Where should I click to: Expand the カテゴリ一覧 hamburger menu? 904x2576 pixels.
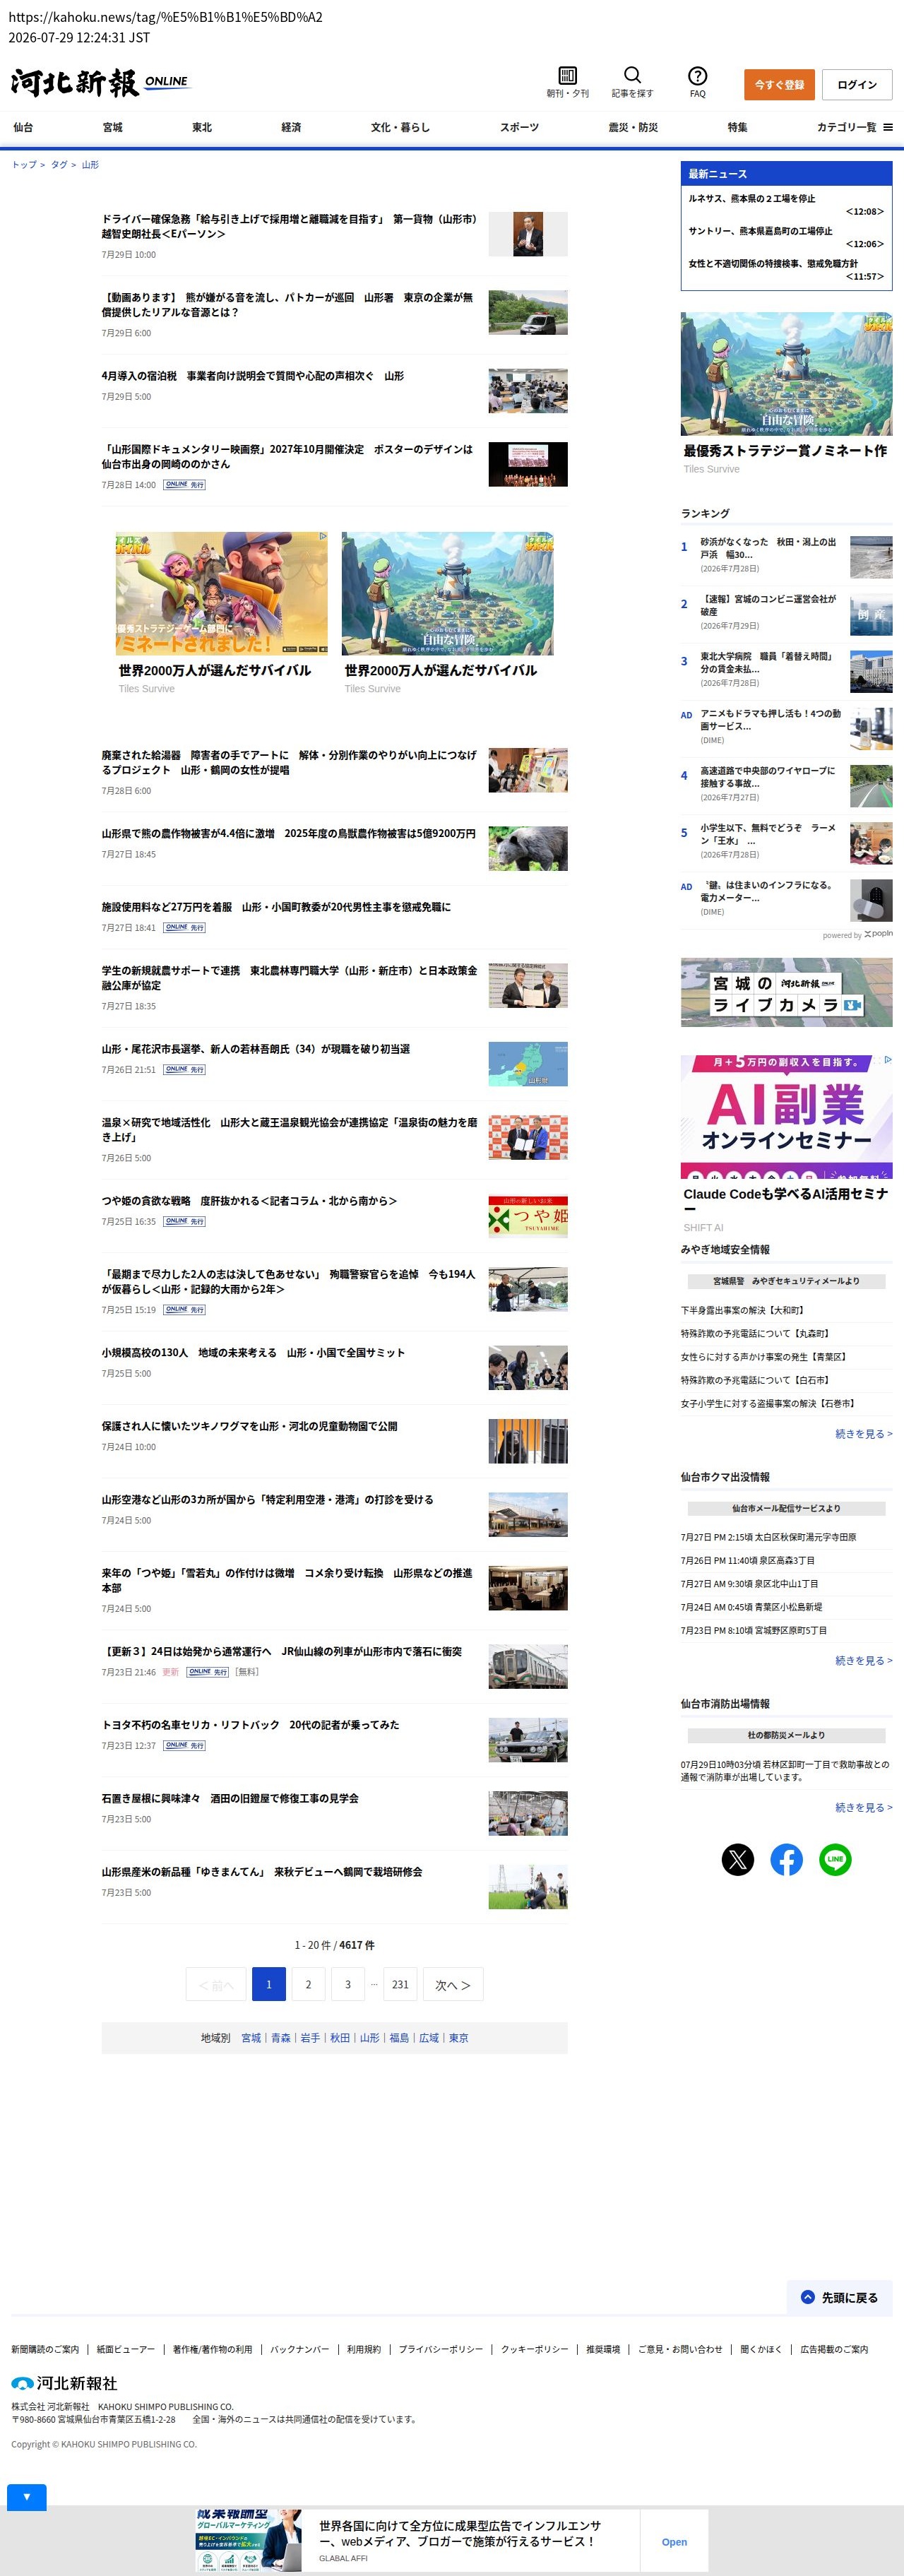pos(854,127)
